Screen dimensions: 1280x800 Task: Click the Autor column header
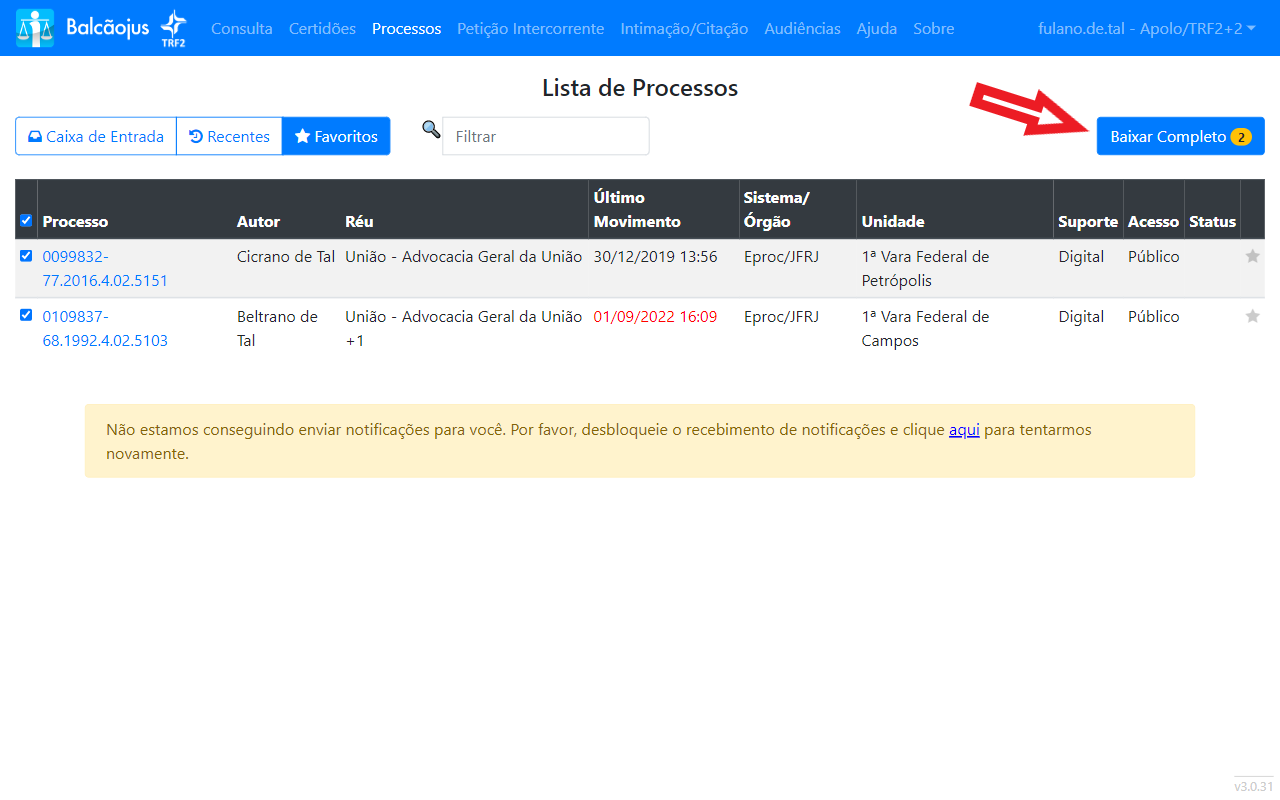[x=258, y=222]
